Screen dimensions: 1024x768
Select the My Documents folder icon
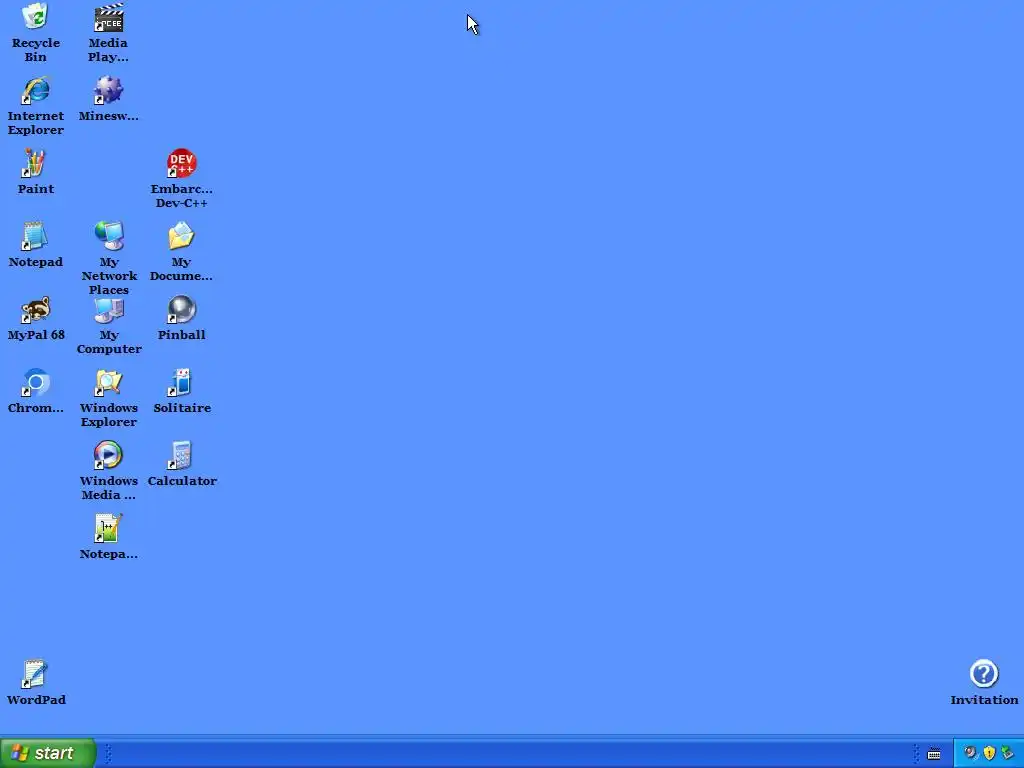[181, 236]
